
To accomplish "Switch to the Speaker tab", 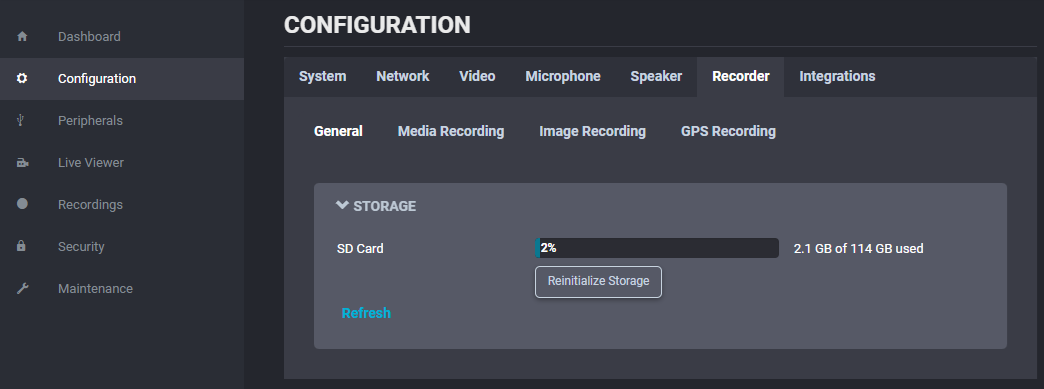I will point(656,77).
